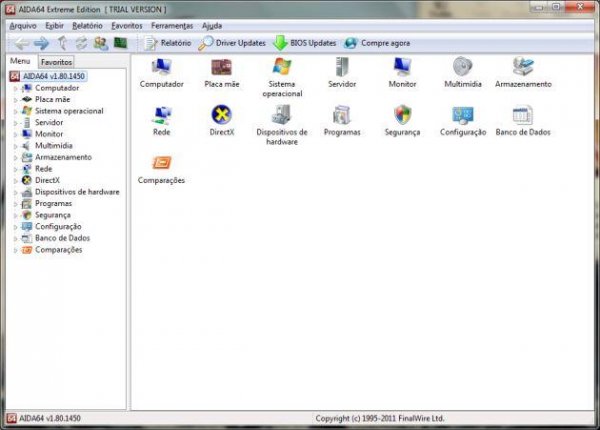
Task: Select Configuração in the sidebar tree
Action: 58,226
